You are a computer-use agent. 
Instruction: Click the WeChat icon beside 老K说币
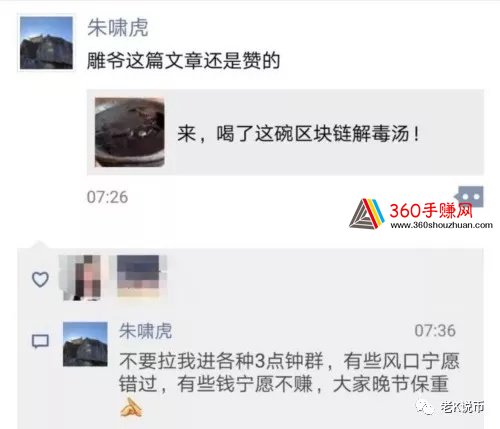[425, 407]
